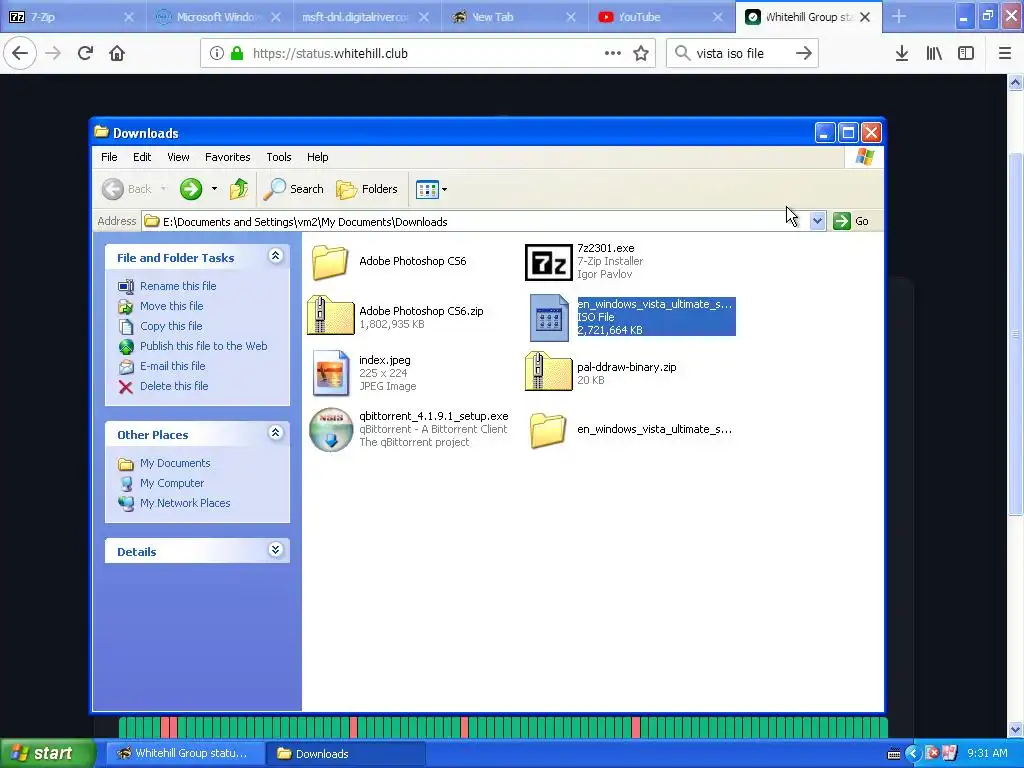Select the 7z2301.exe installer icon

[x=549, y=263]
